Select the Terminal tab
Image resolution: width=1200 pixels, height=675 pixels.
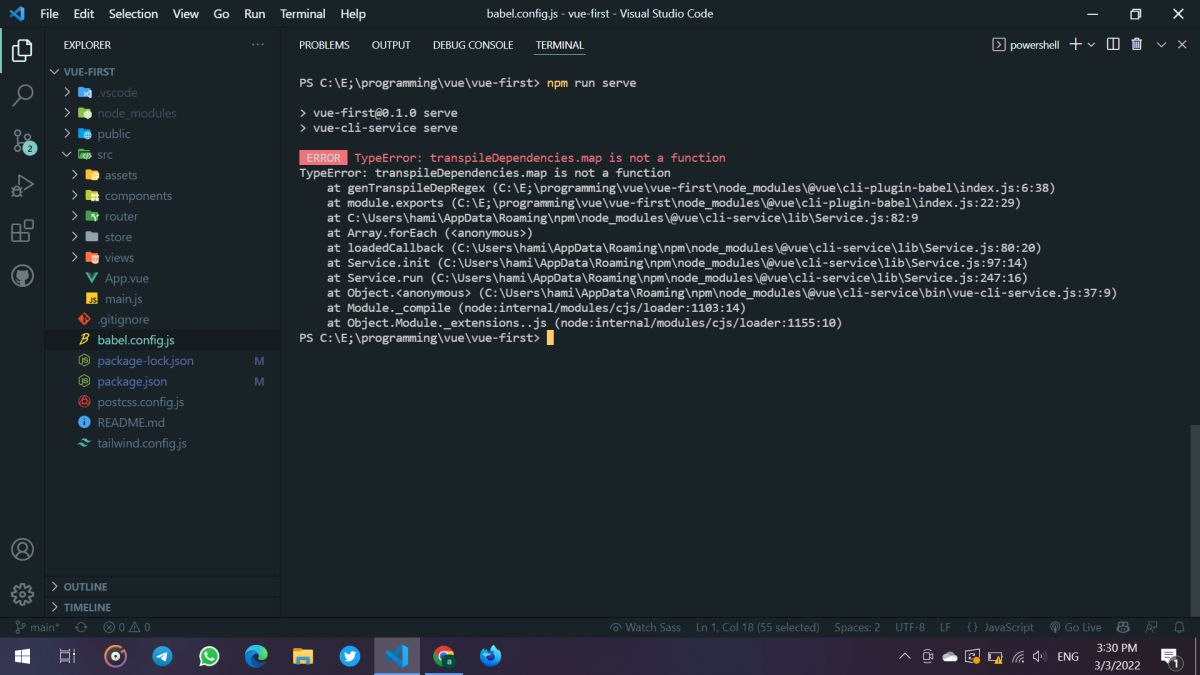(560, 45)
